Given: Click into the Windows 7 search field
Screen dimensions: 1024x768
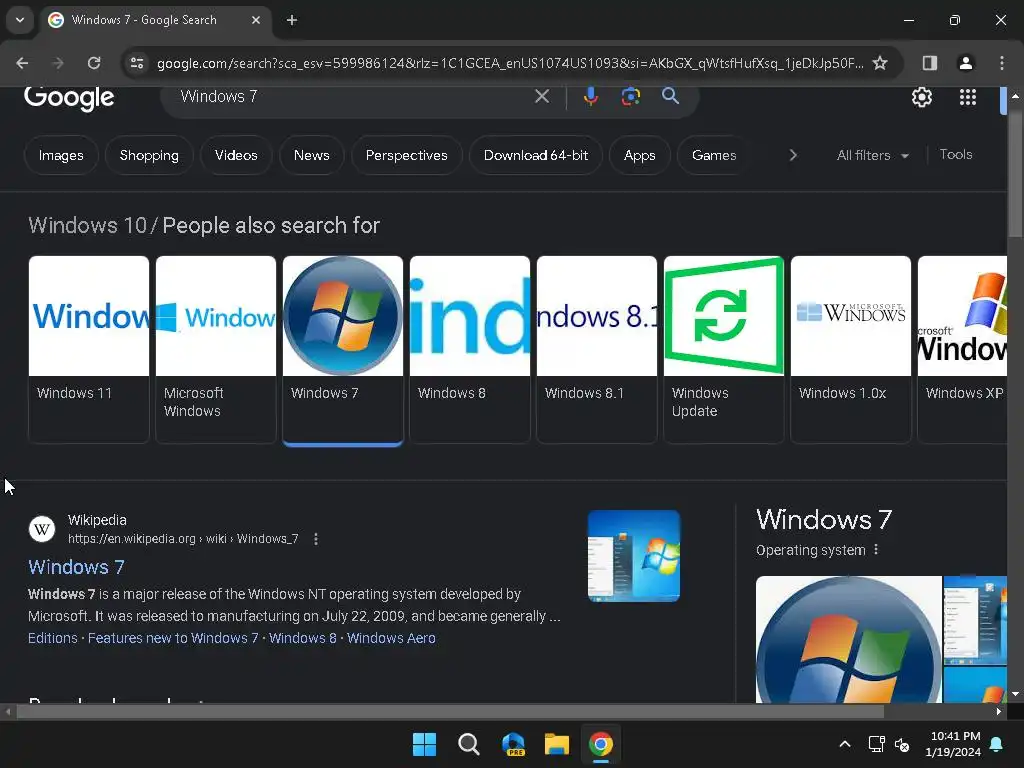Looking at the screenshot, I should click(x=353, y=97).
